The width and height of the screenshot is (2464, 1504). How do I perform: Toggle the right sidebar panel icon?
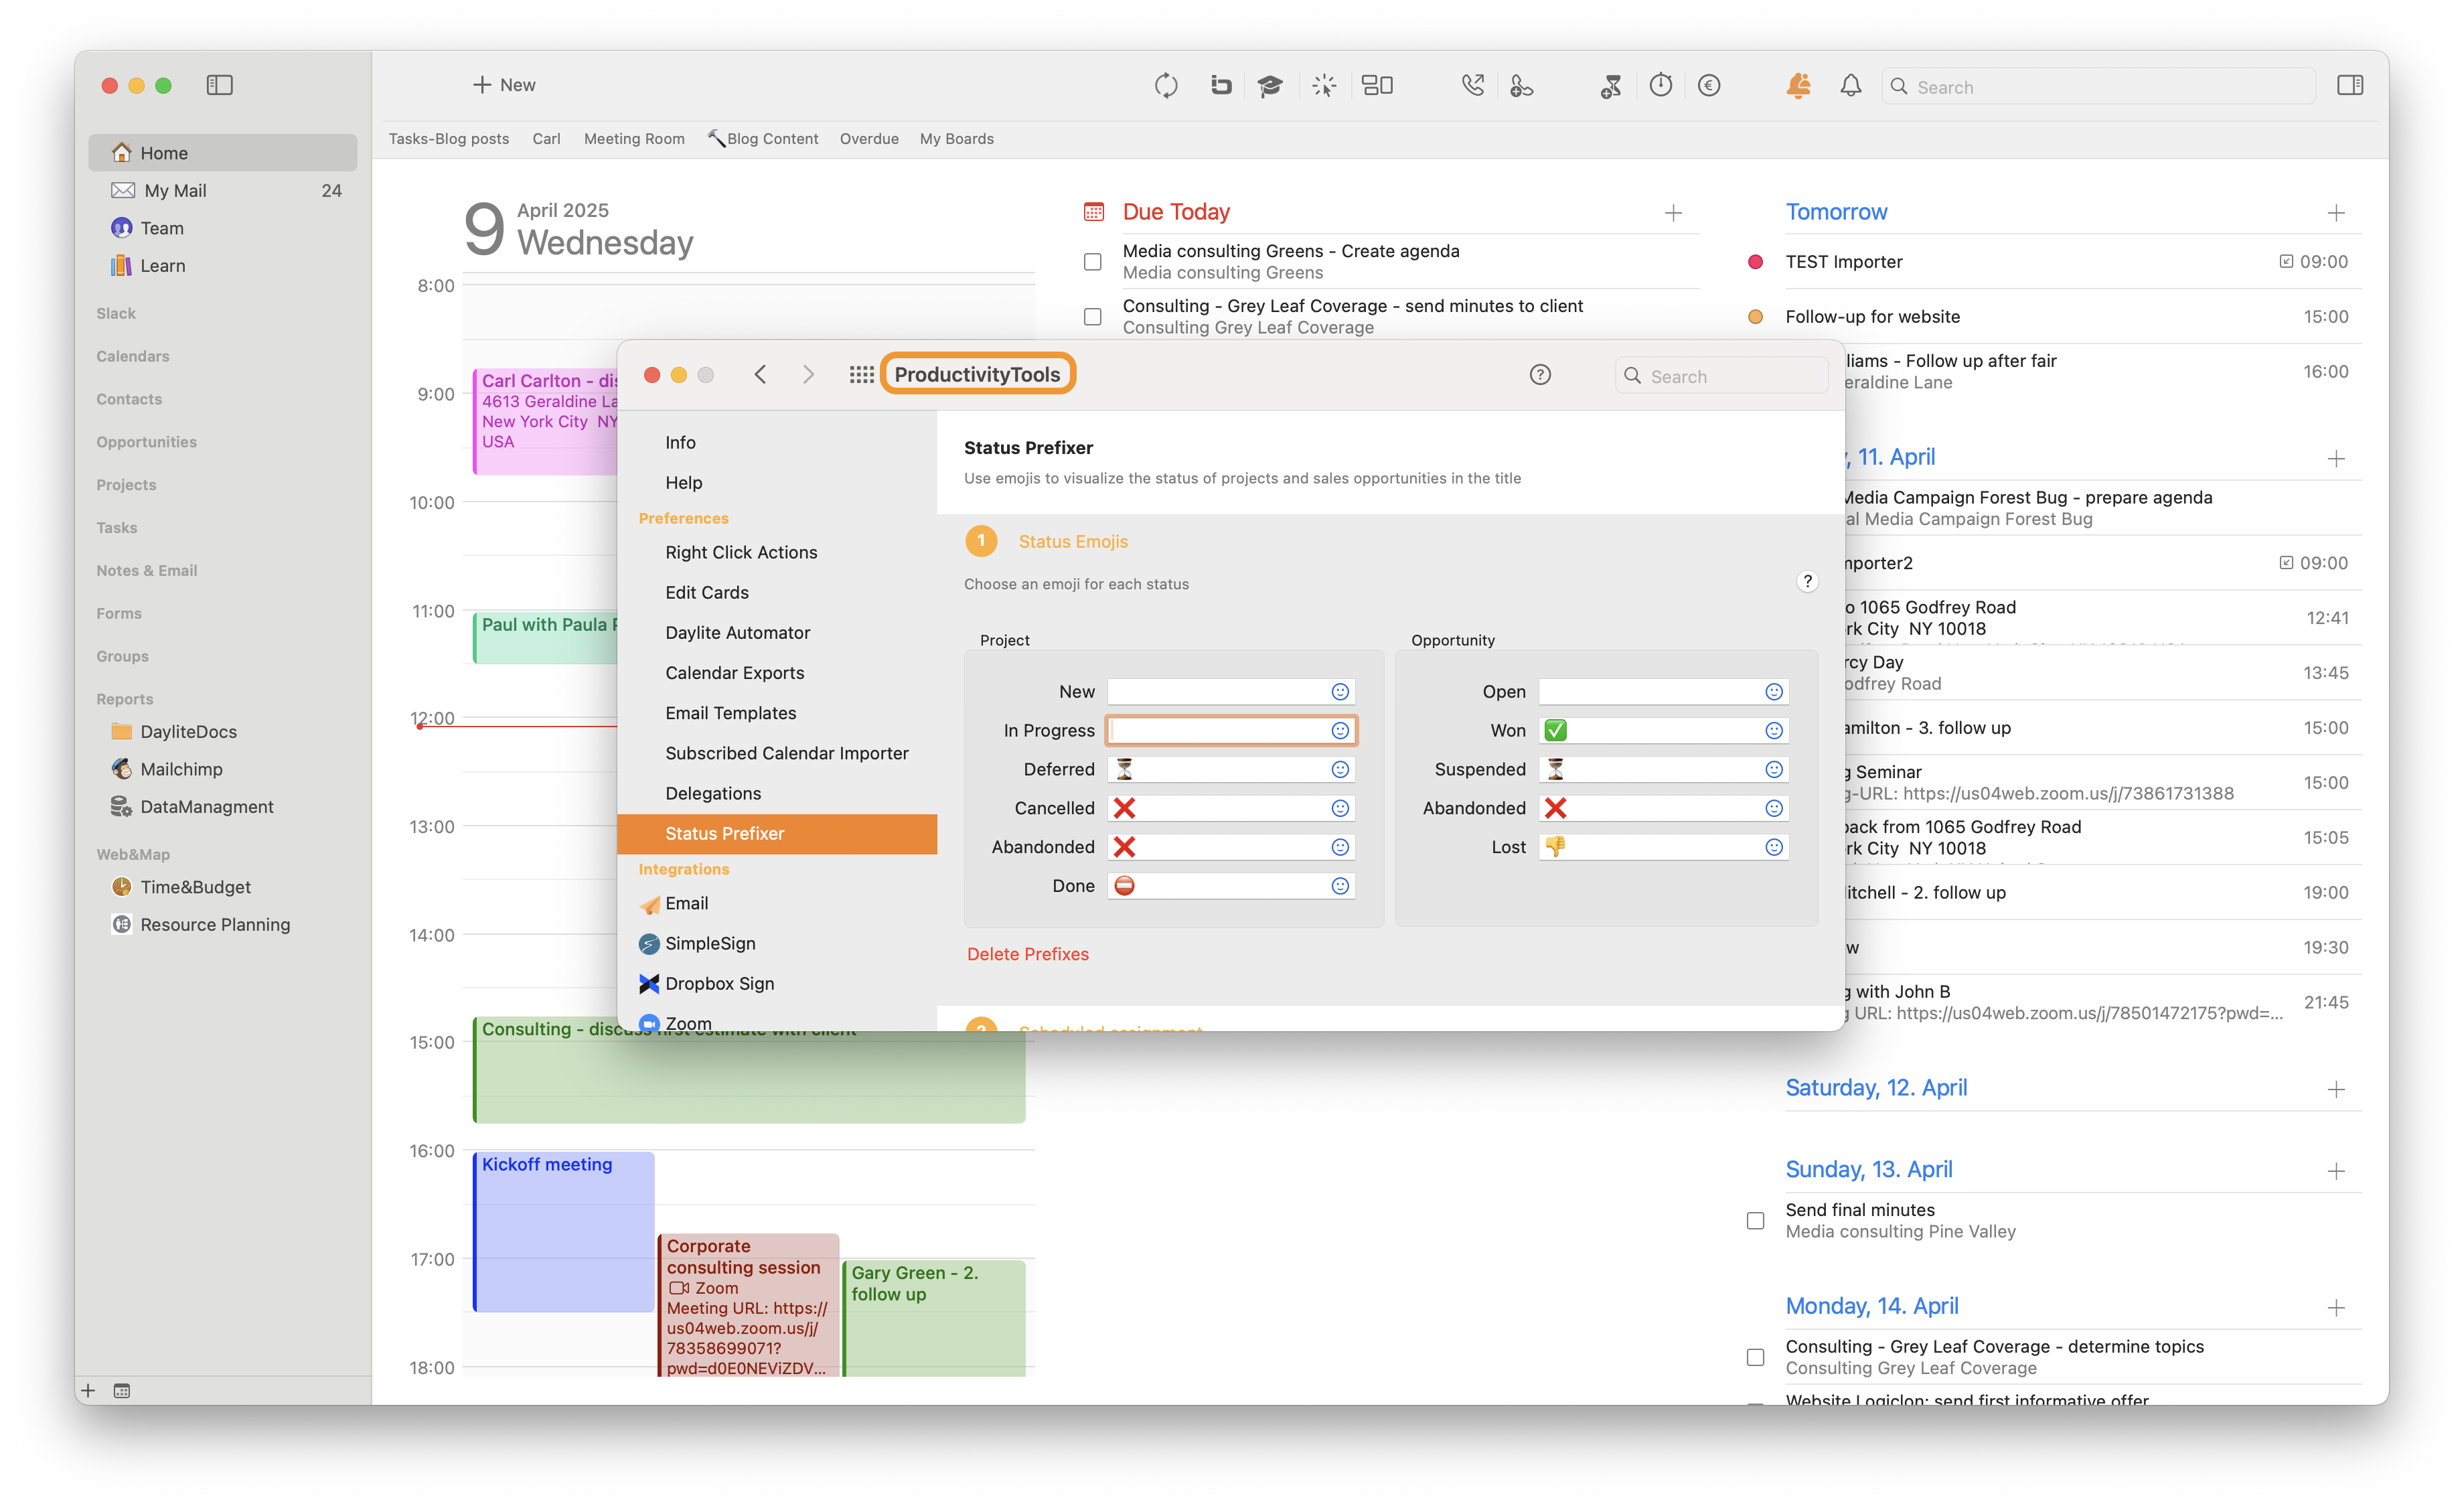coord(2350,86)
